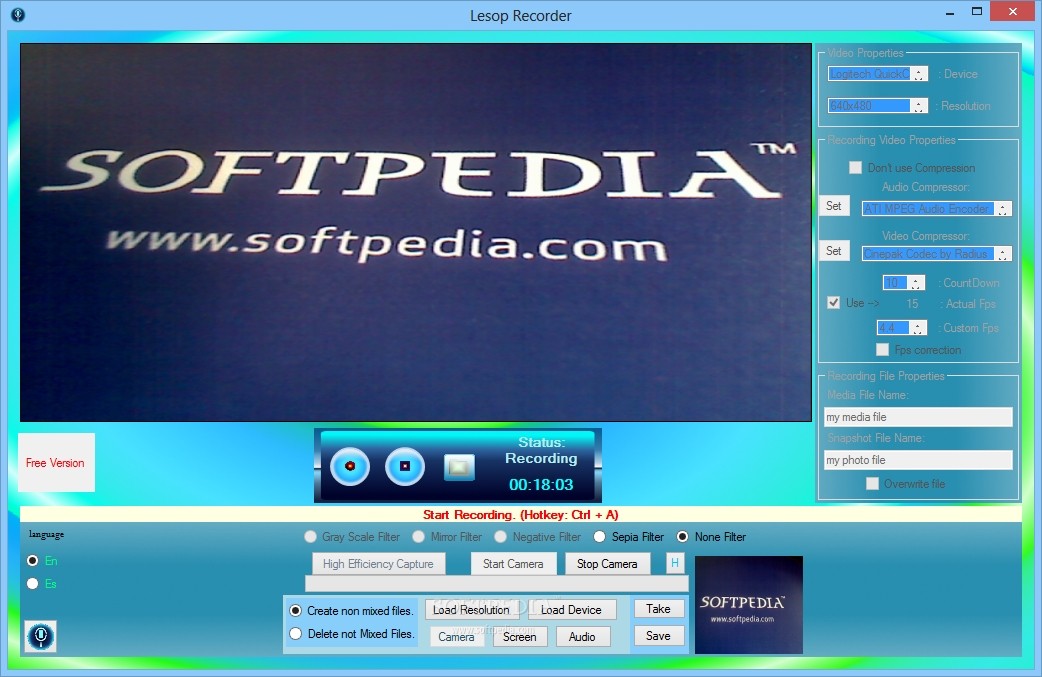
Task: Switch language to Es
Action: pos(33,583)
